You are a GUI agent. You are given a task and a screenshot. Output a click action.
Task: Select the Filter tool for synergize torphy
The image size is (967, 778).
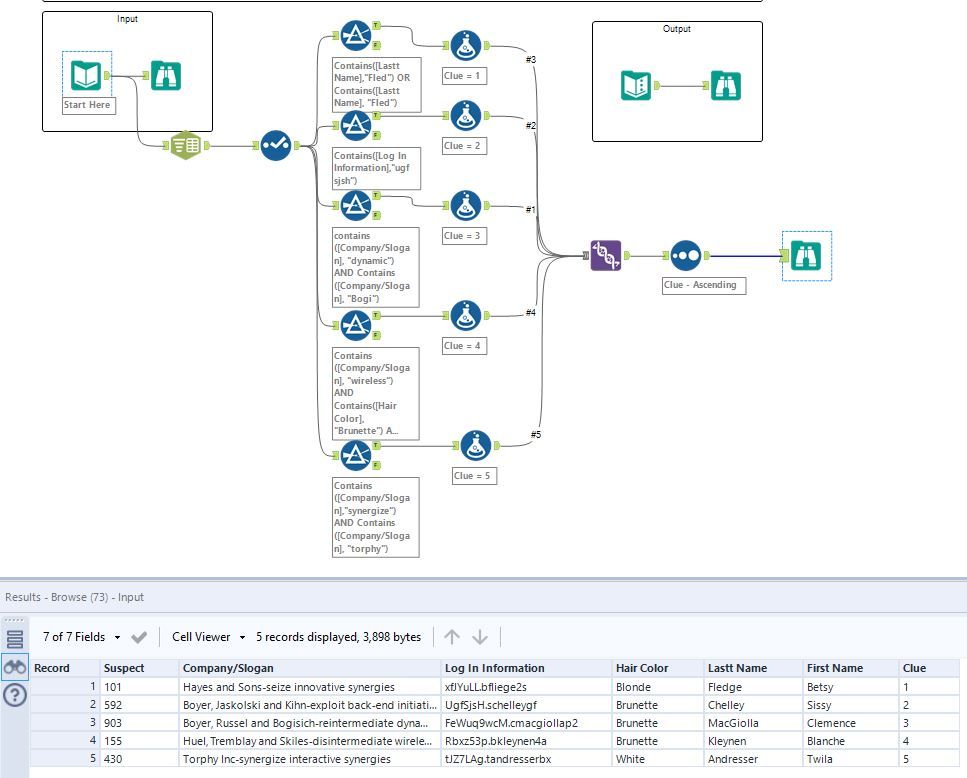click(356, 456)
